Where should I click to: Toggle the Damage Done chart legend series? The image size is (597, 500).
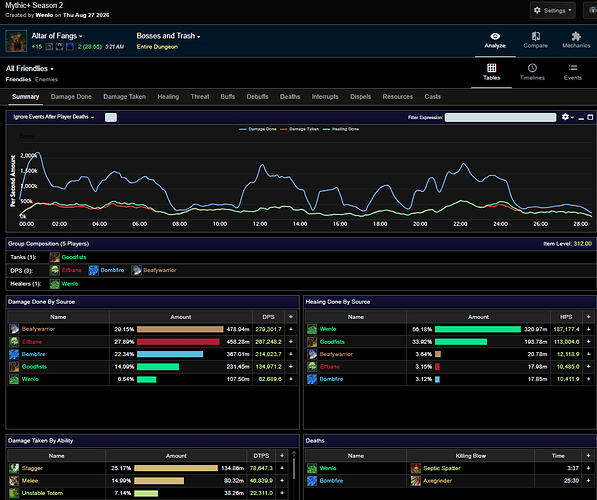(258, 129)
